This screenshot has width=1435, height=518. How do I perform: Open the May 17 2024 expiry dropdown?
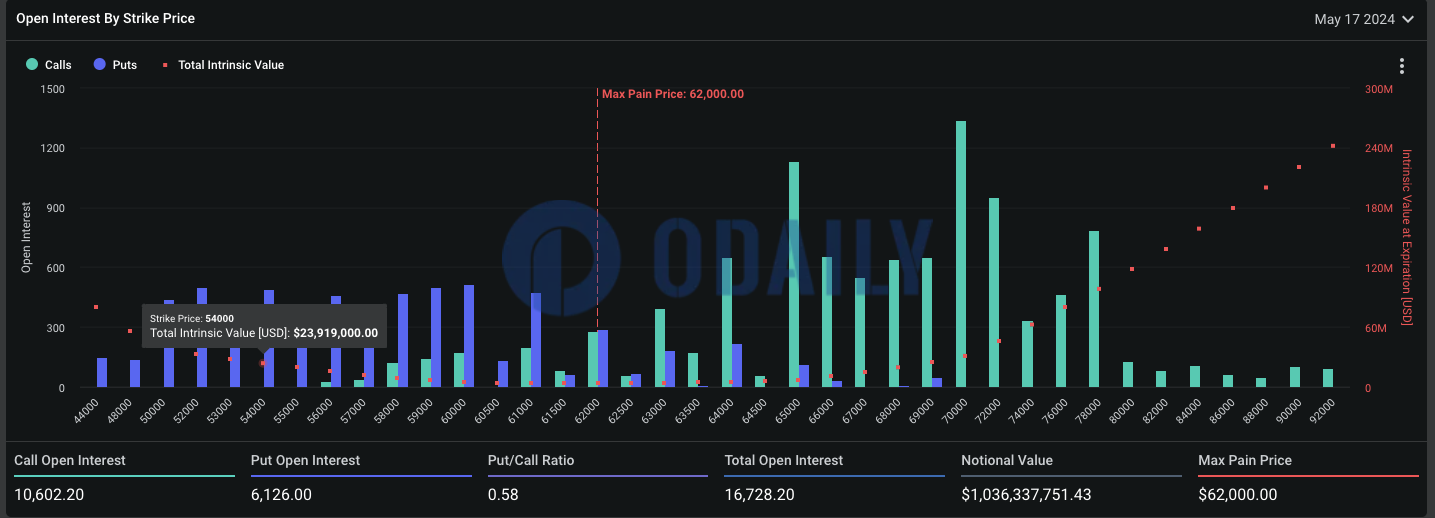coord(1364,19)
